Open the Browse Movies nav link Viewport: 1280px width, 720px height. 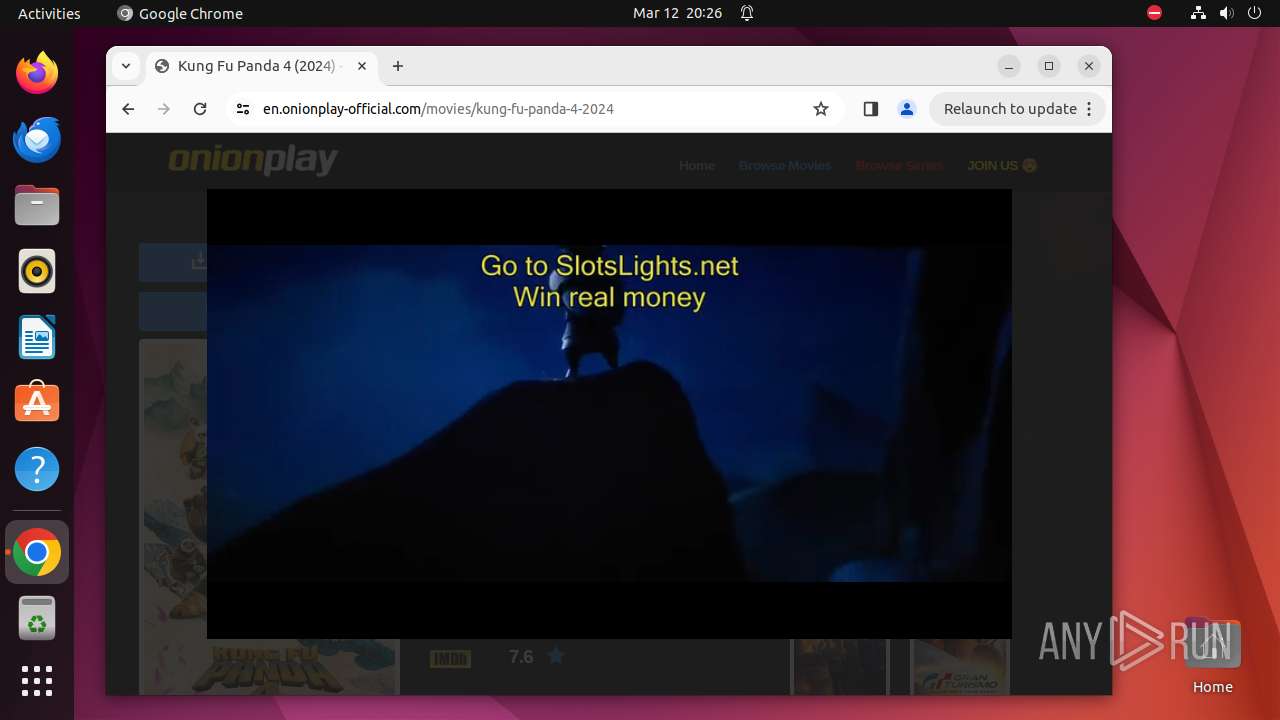pos(785,165)
